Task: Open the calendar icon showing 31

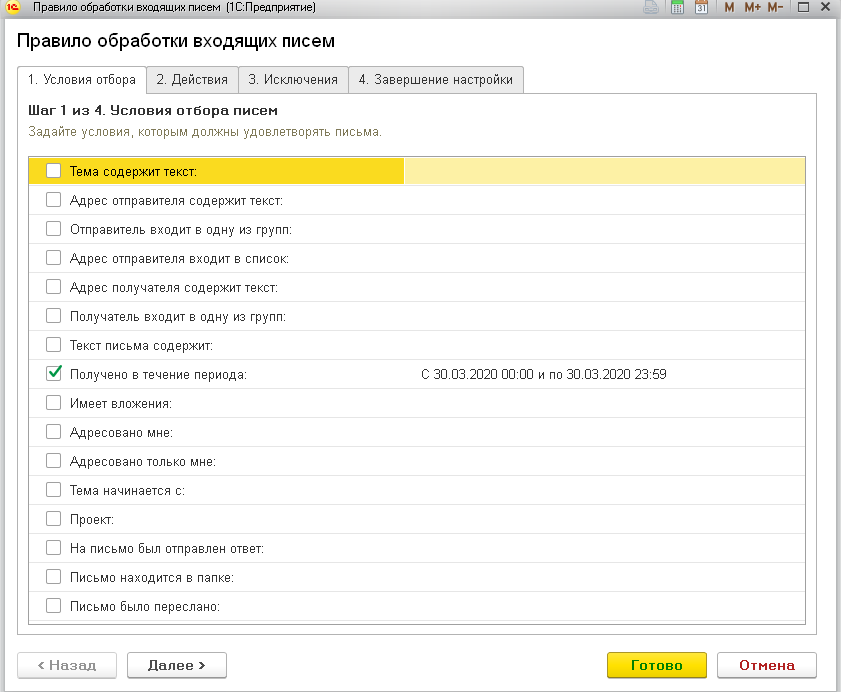Action: click(701, 7)
